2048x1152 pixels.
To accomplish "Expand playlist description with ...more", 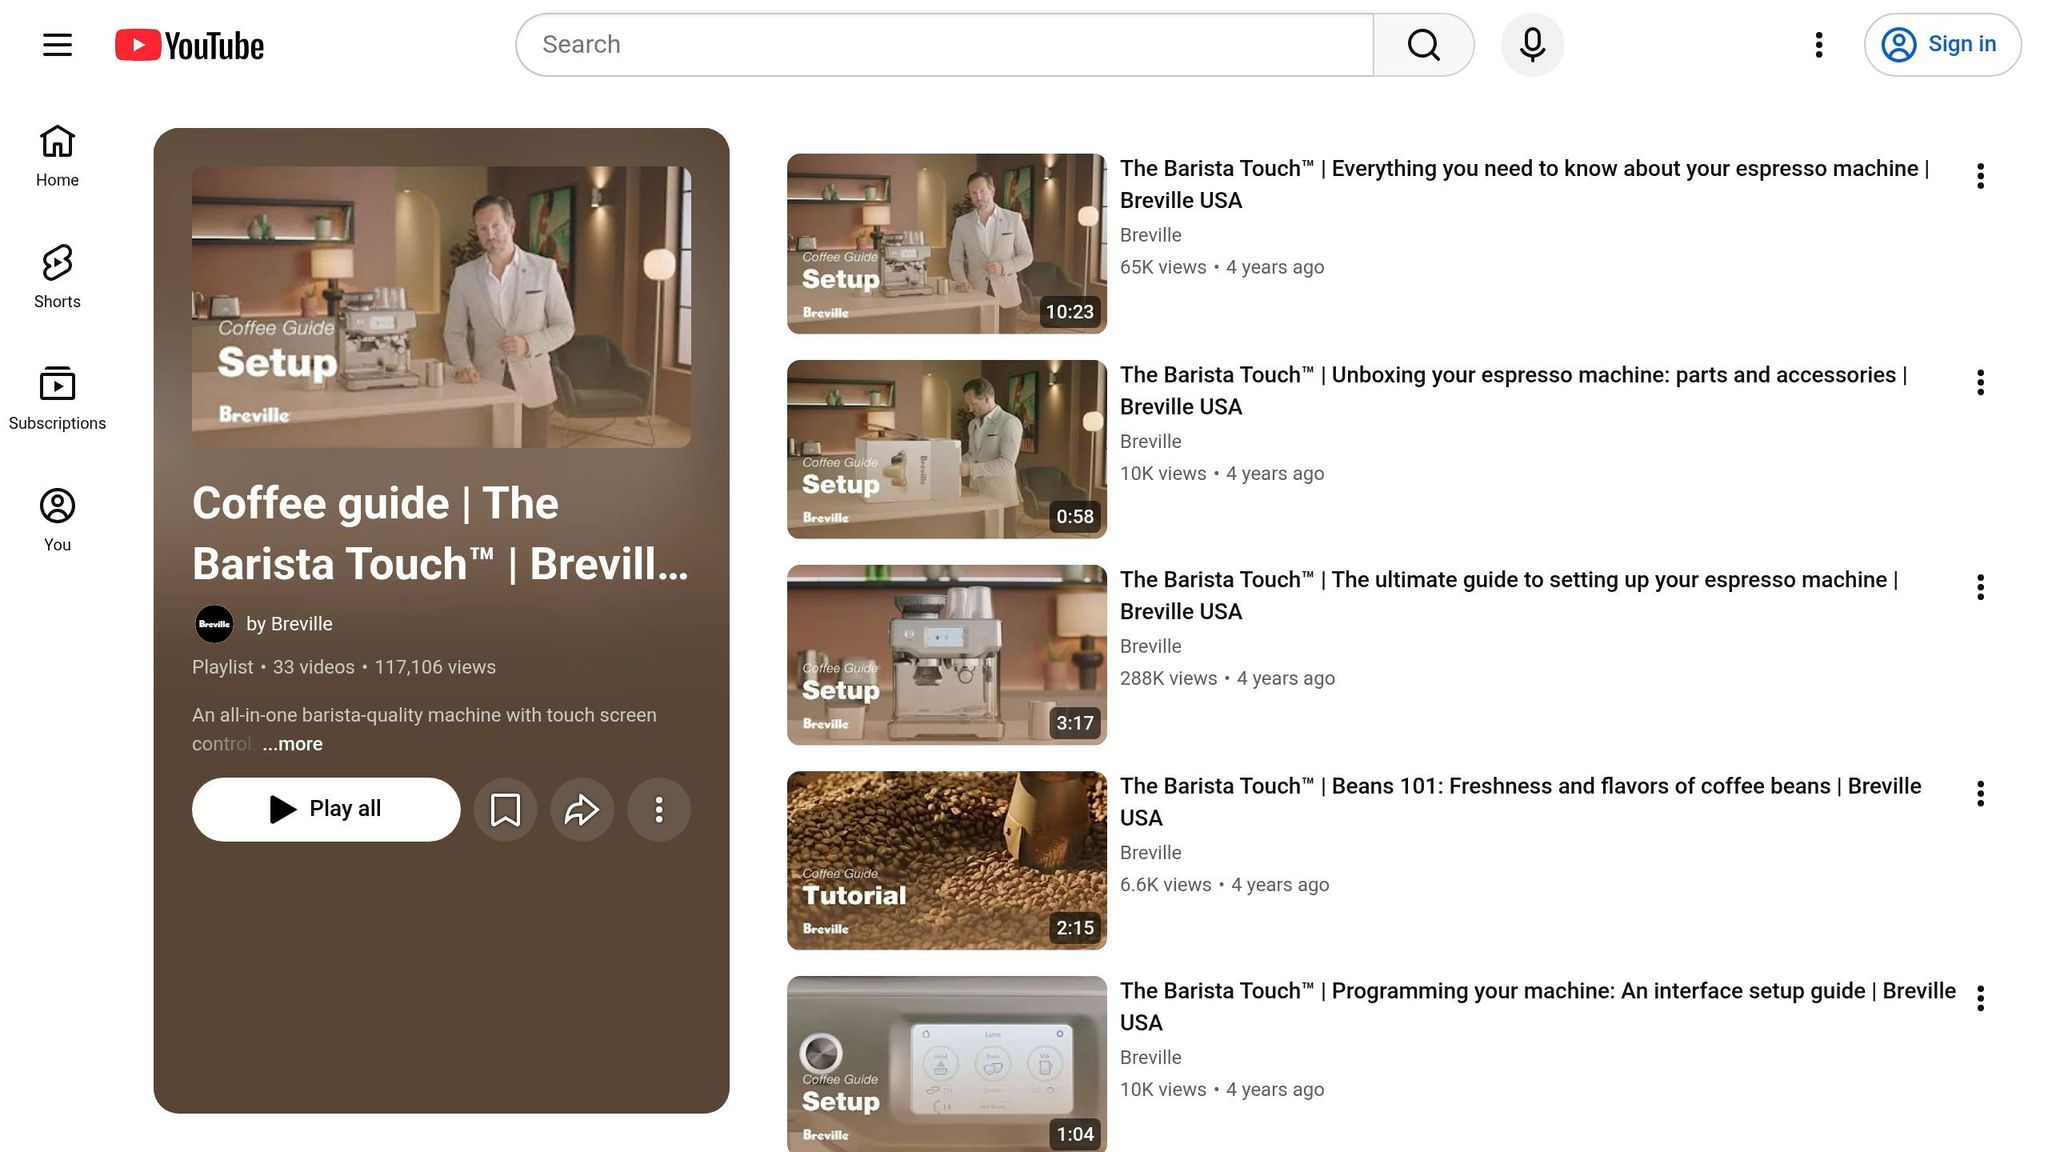I will 292,744.
